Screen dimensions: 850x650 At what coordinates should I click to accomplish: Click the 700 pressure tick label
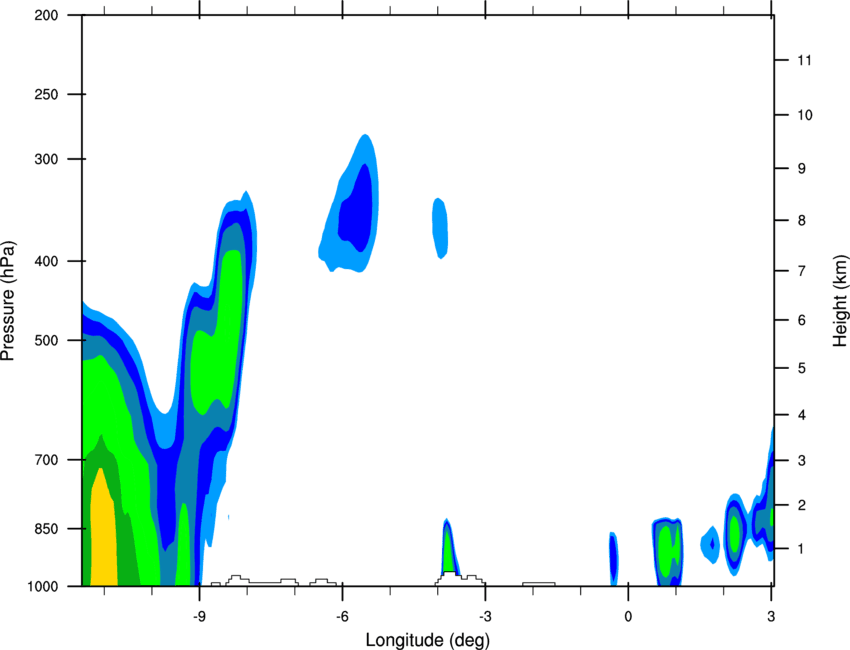point(46,460)
